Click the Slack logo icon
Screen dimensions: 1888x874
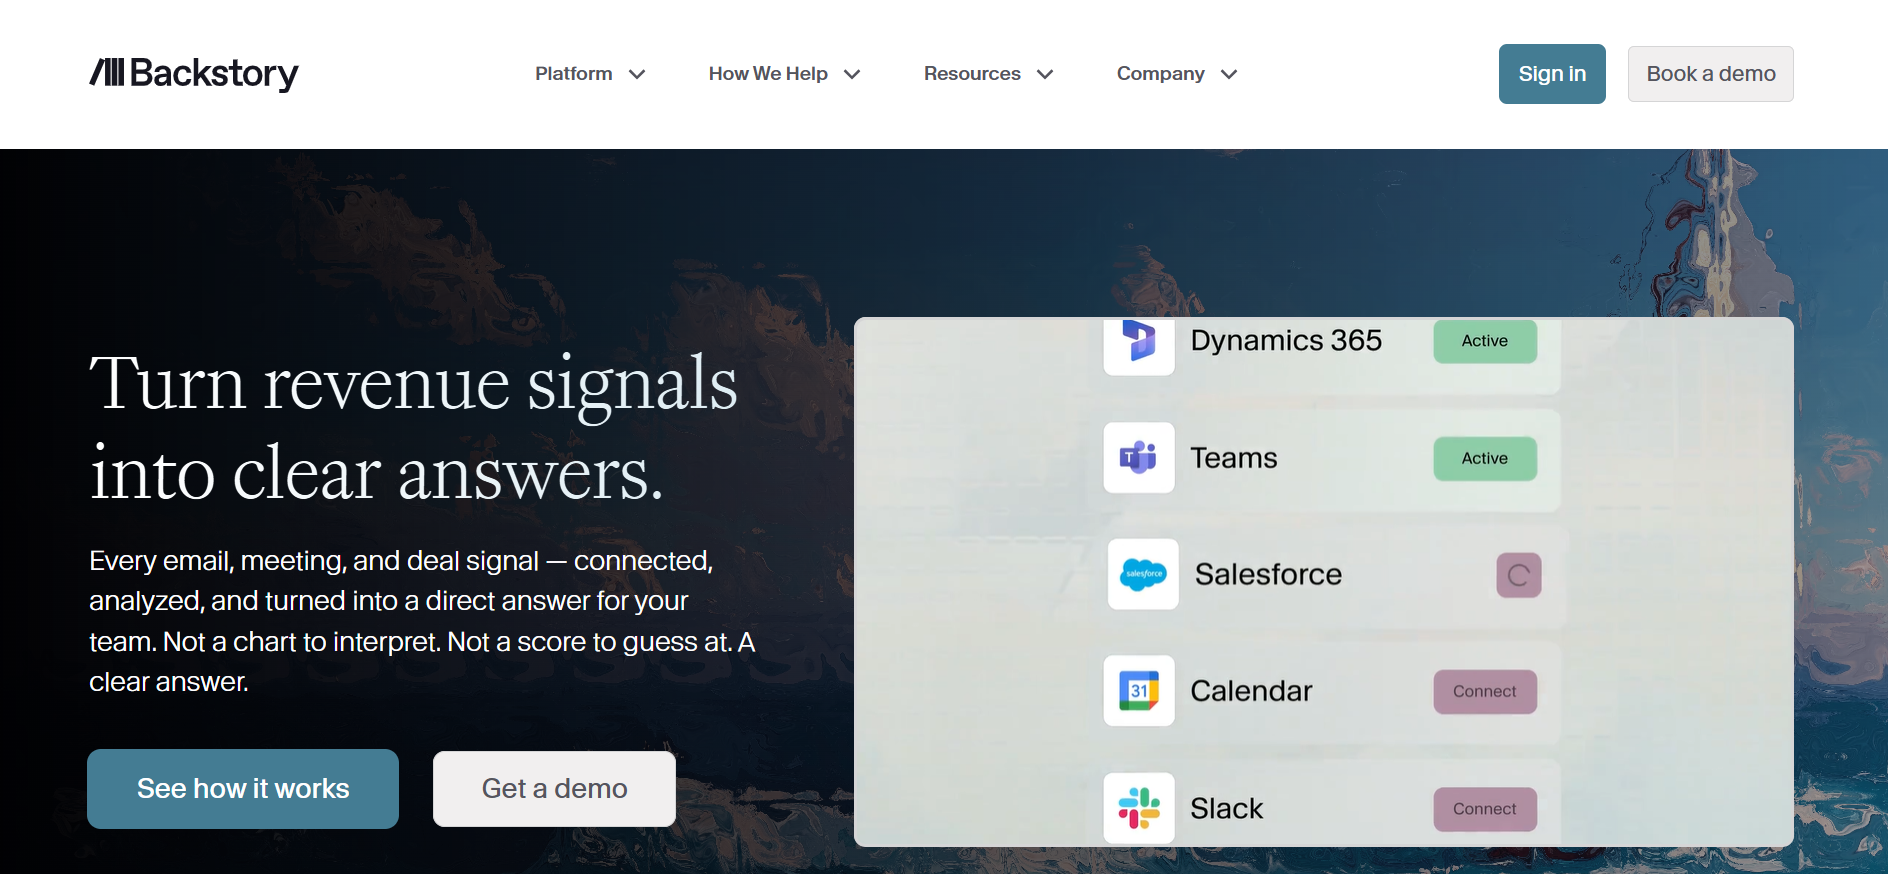tap(1138, 808)
